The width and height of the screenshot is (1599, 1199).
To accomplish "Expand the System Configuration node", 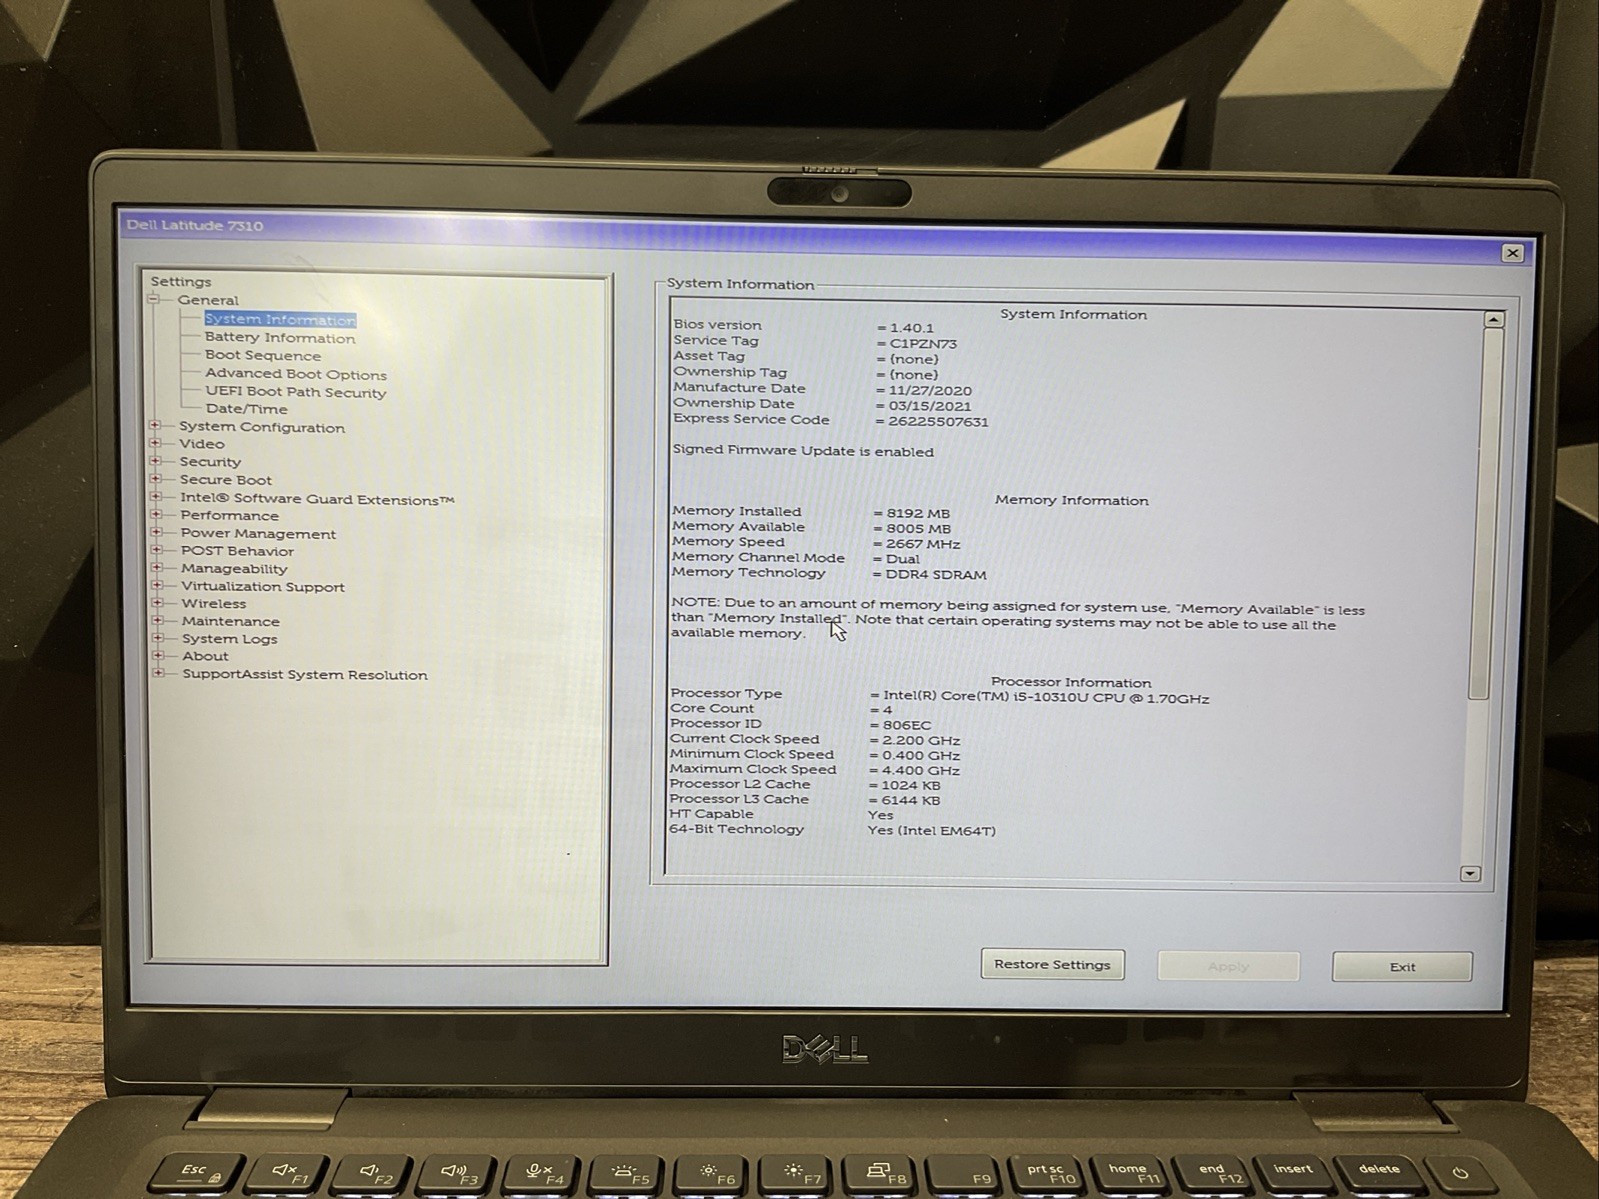I will point(155,426).
